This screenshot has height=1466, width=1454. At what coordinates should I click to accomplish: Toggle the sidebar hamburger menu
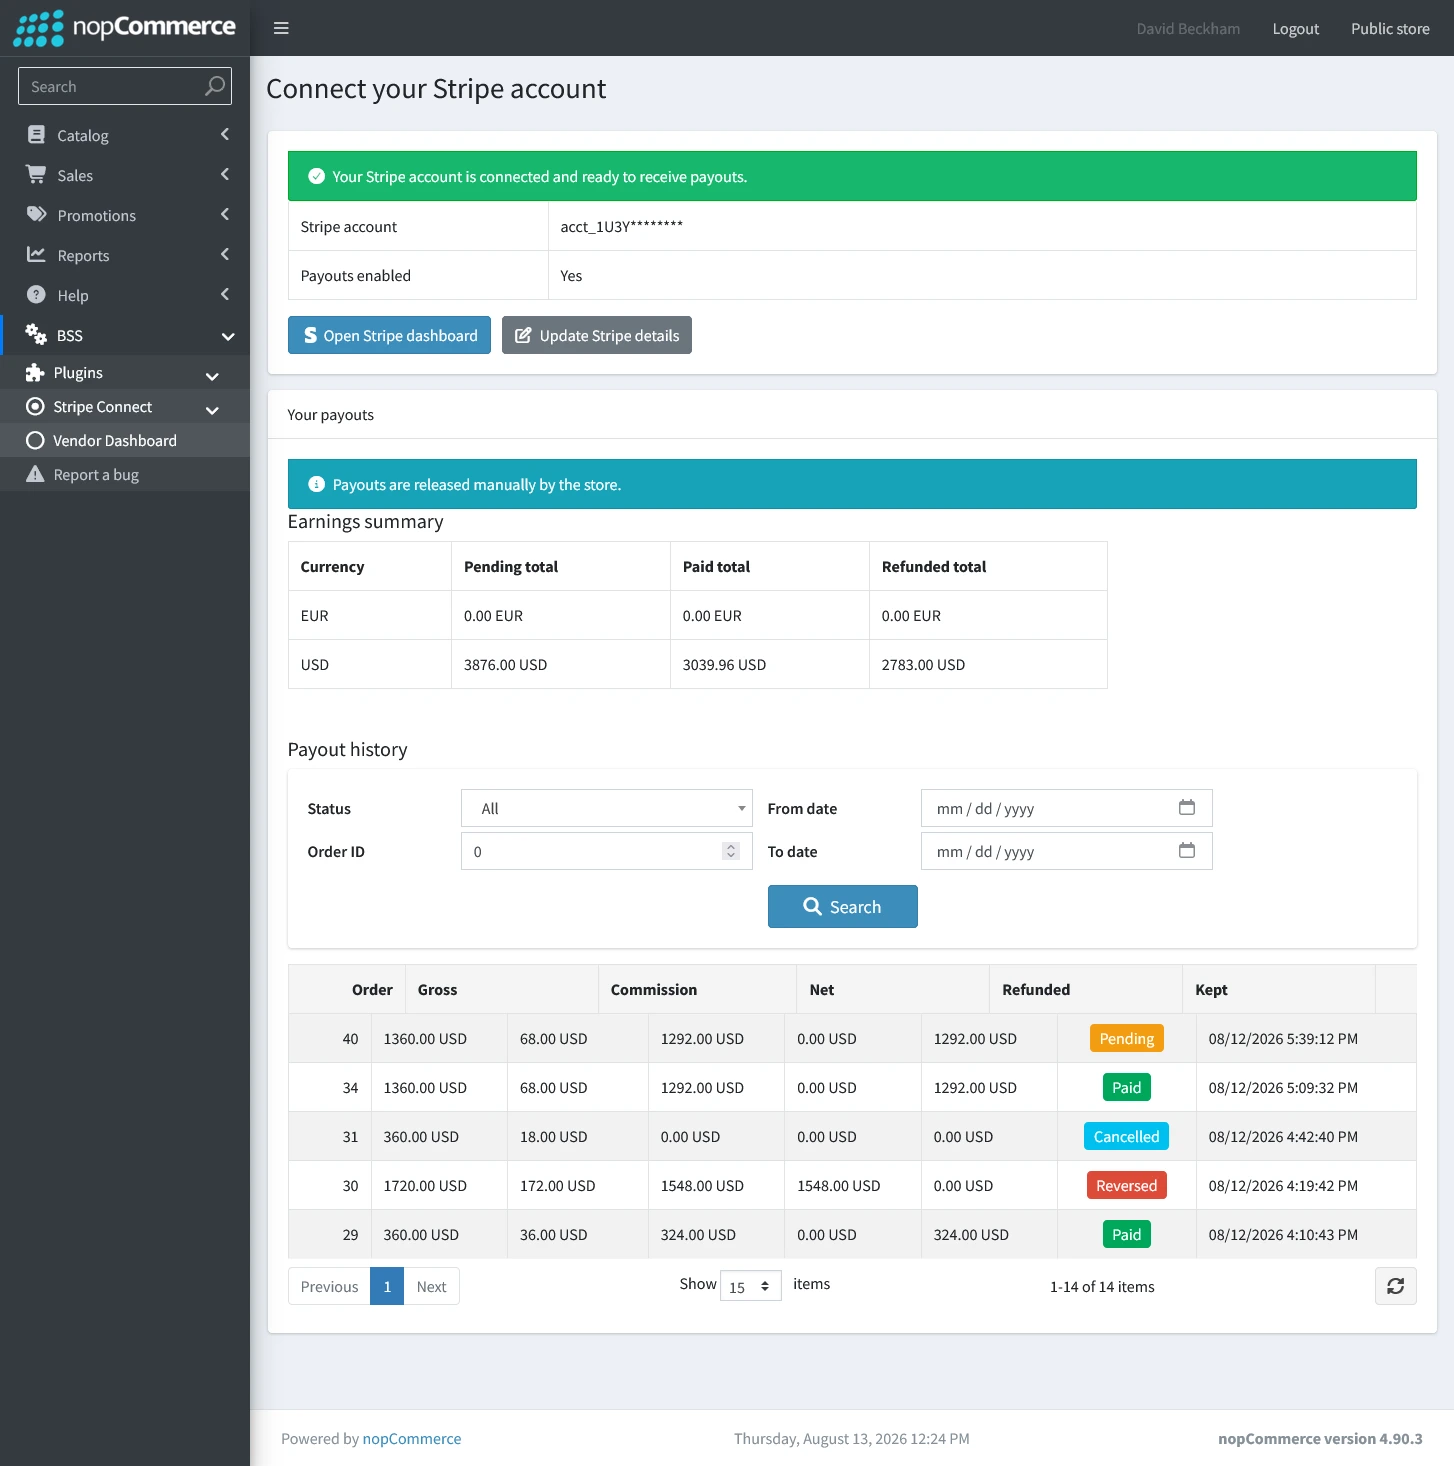coord(281,28)
